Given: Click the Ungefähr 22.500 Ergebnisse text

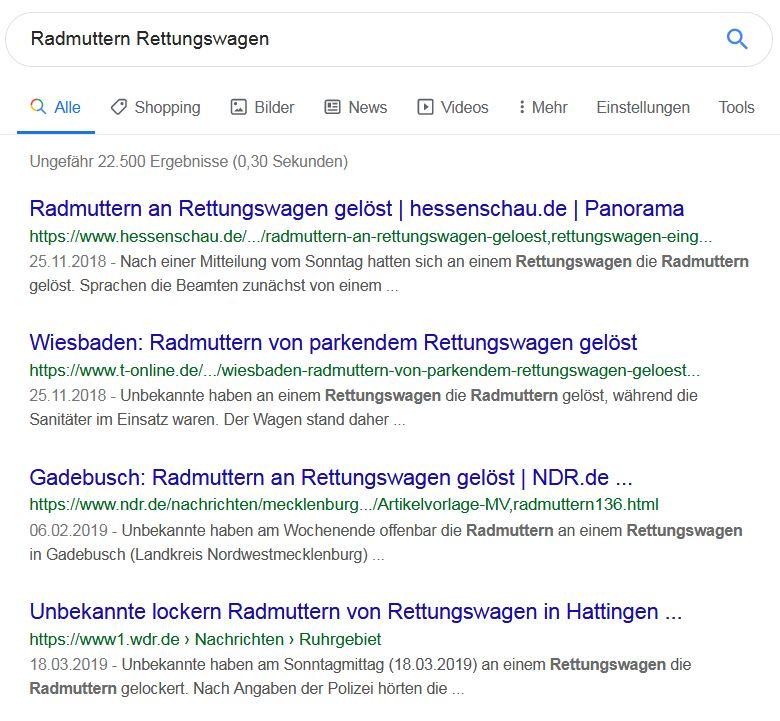Looking at the screenshot, I should [x=189, y=162].
